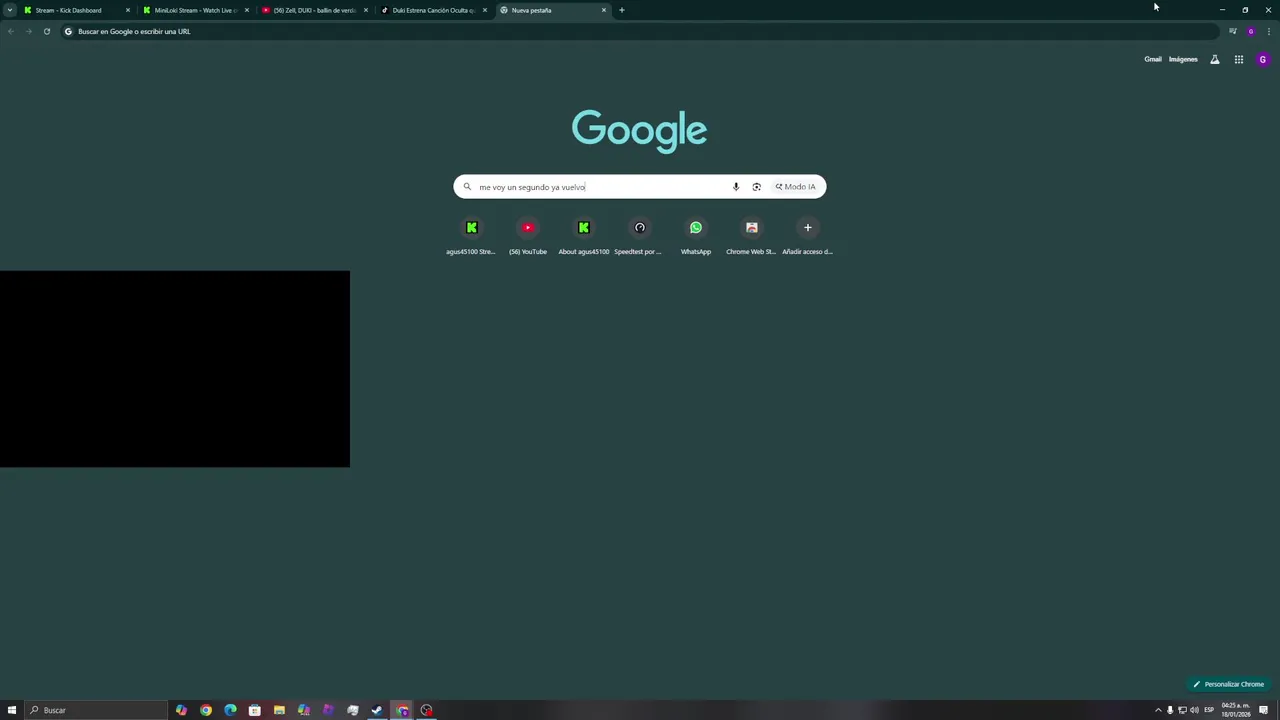Screen dimensions: 1280x720
Task: Add a new shortcut with the plus tile
Action: [x=808, y=237]
